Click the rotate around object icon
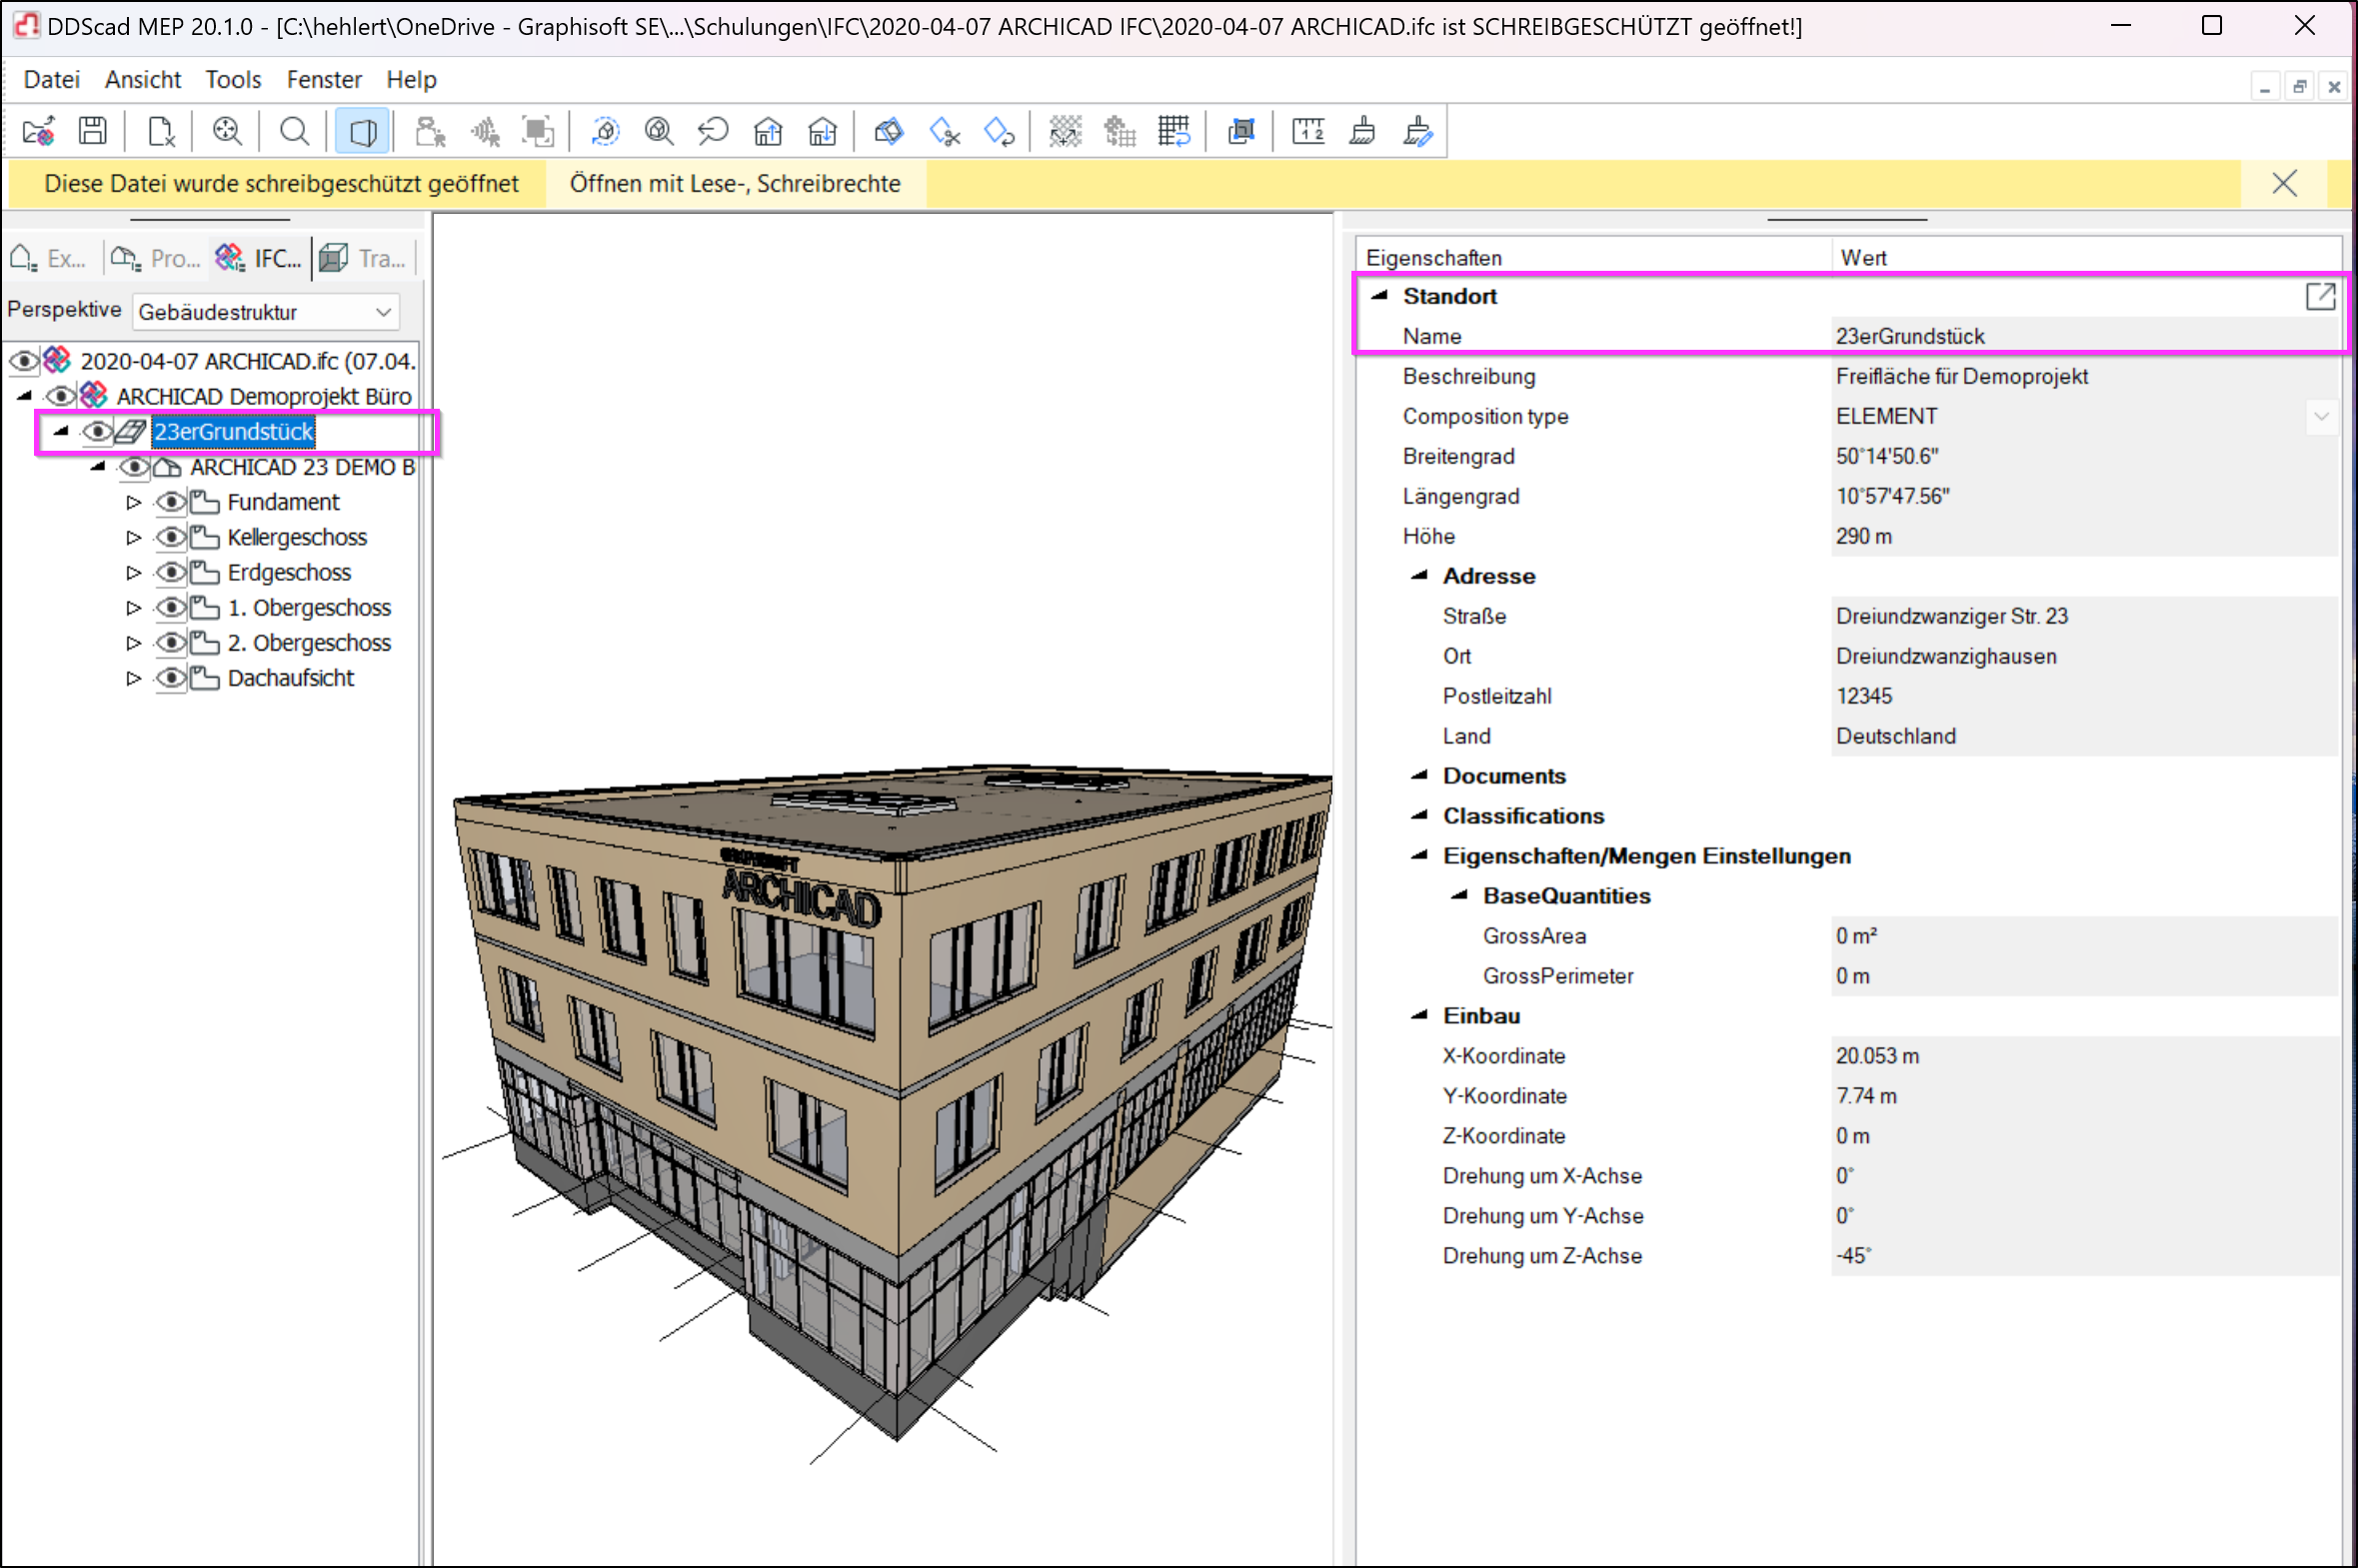Screen dimensions: 2358x1568 606,131
